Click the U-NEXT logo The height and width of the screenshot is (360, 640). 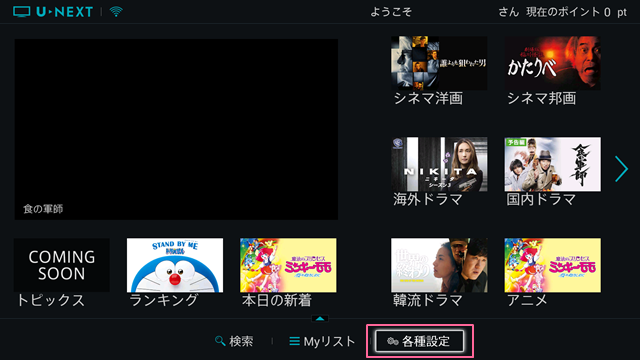tap(53, 11)
